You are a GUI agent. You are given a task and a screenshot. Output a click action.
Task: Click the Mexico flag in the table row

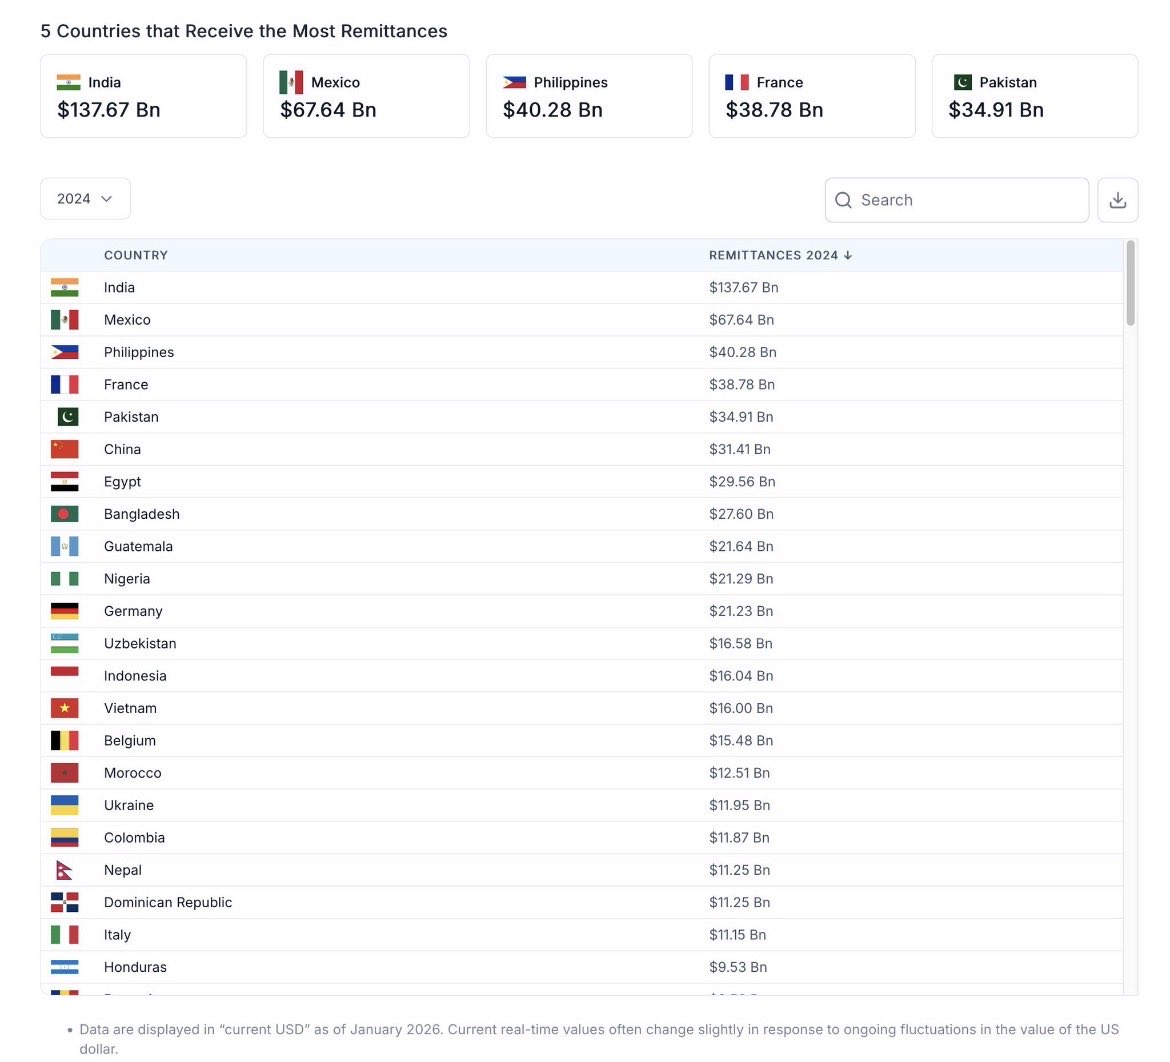[65, 319]
